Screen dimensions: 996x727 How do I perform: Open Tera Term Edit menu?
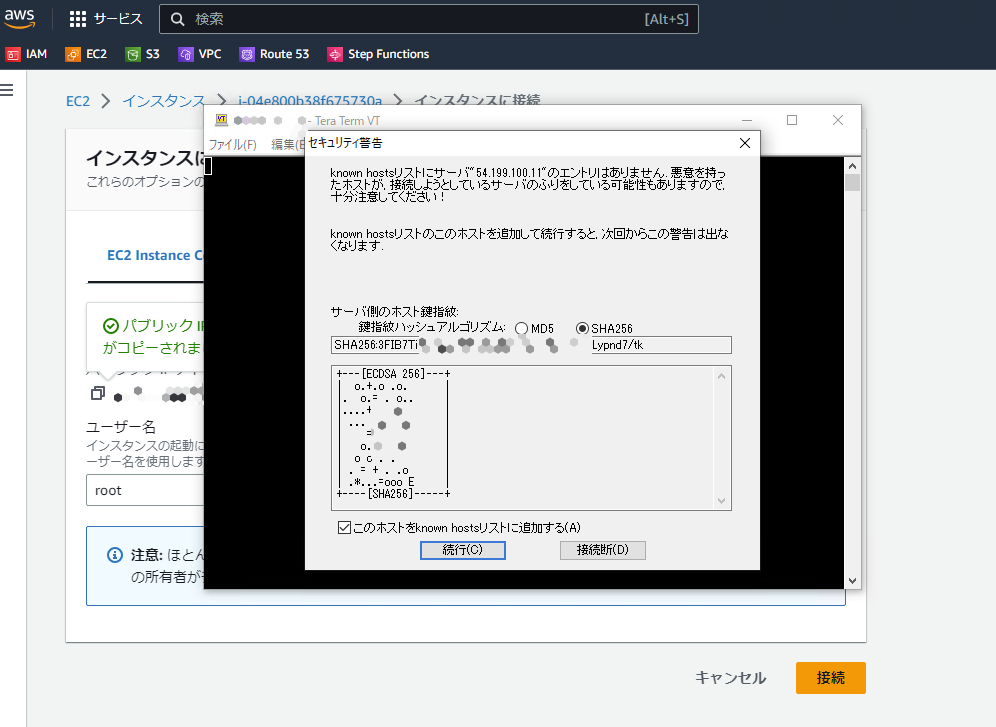click(288, 145)
